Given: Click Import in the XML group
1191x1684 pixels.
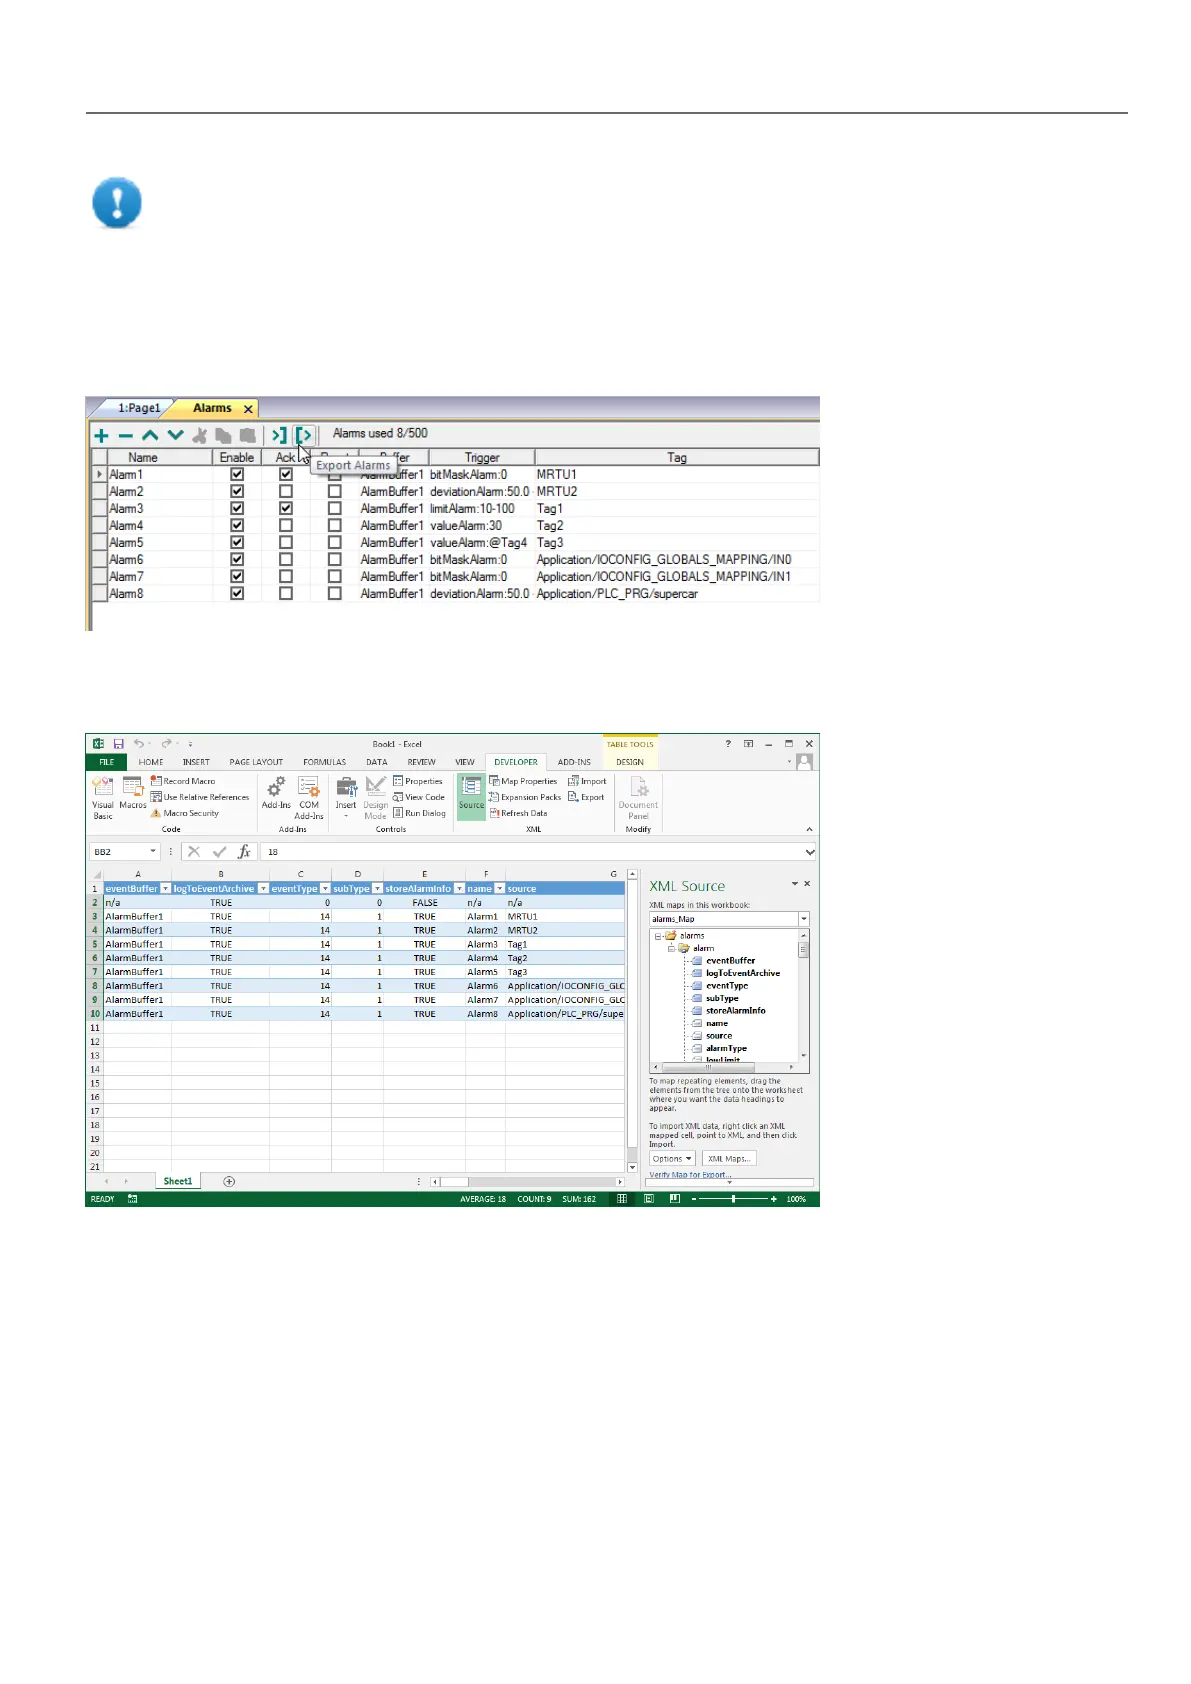Looking at the screenshot, I should (x=587, y=781).
